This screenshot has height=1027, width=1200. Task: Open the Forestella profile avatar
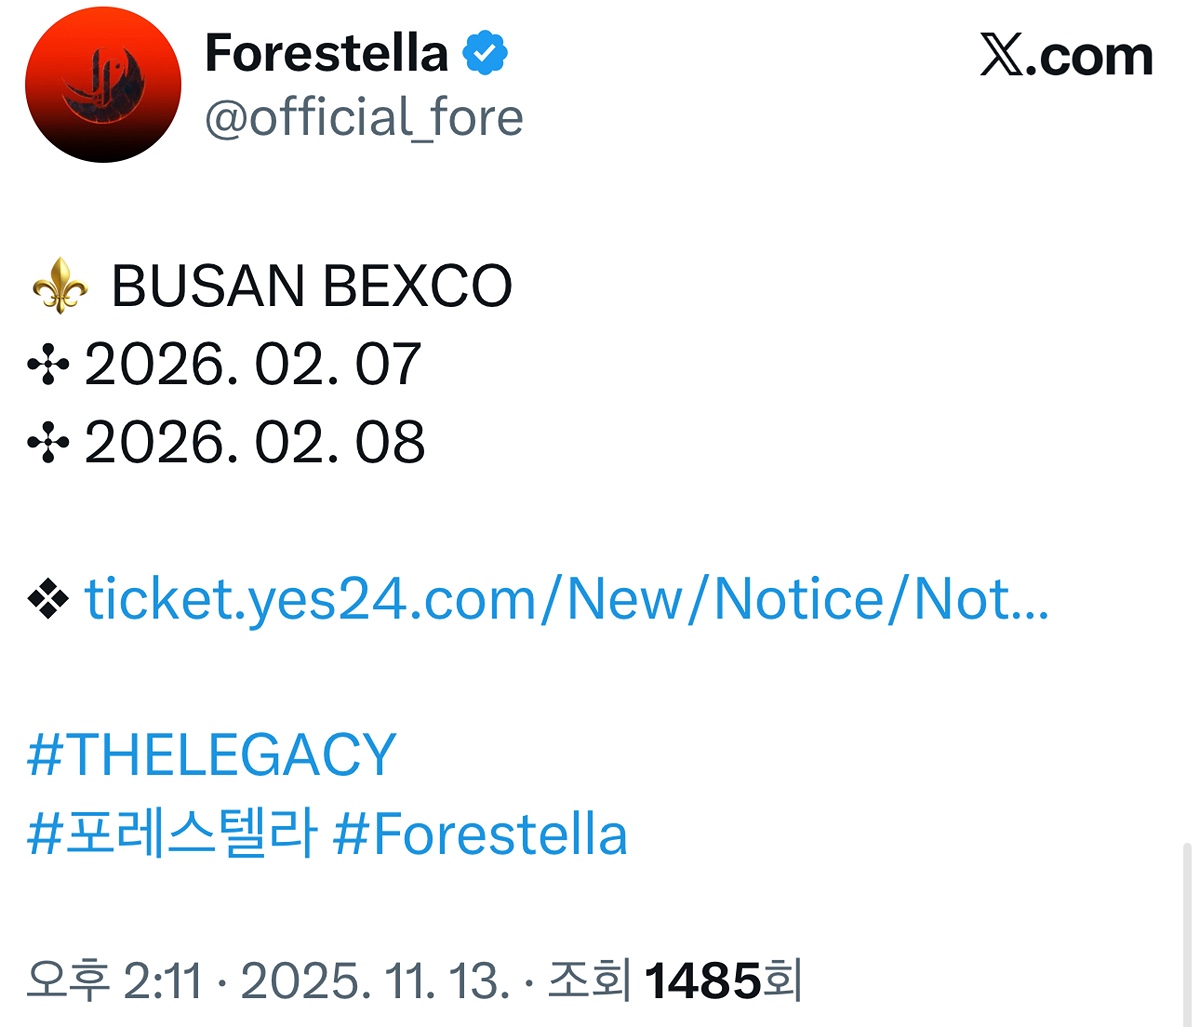click(103, 84)
